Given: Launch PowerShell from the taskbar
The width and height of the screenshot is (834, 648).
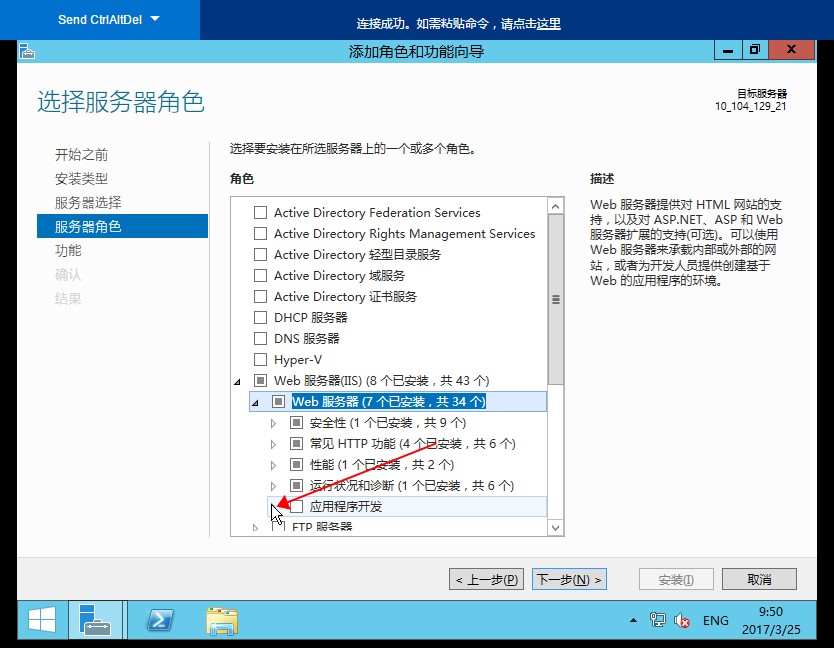Looking at the screenshot, I should (160, 620).
